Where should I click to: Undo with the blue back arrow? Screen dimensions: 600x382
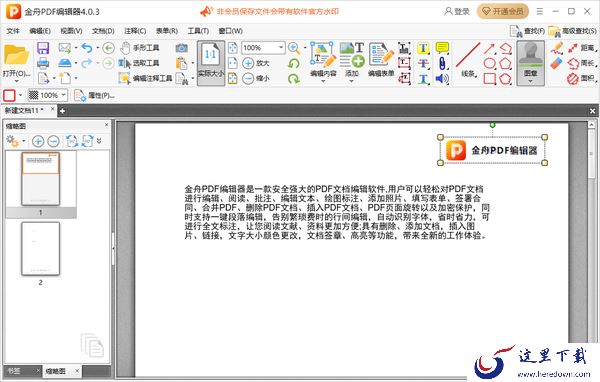[x=87, y=48]
